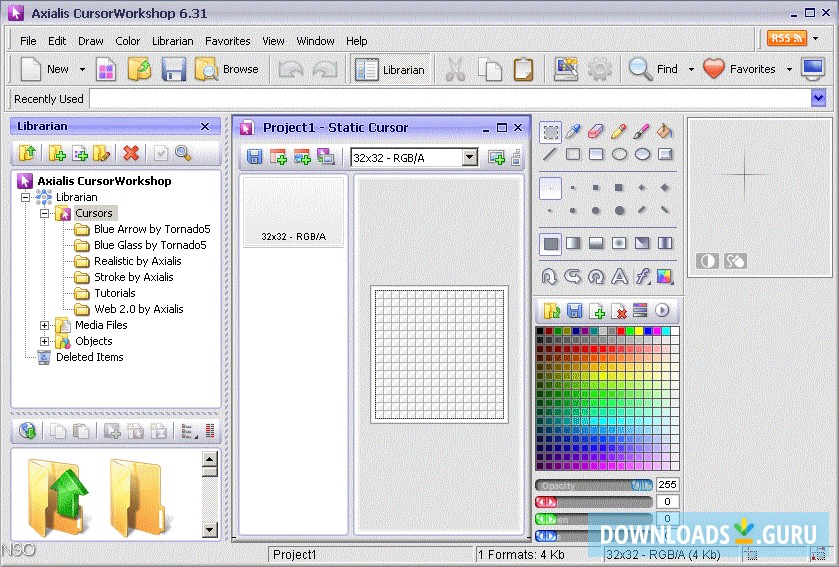
Task: Click the globe icon in lower Librarian toolbar
Action: pos(27,431)
